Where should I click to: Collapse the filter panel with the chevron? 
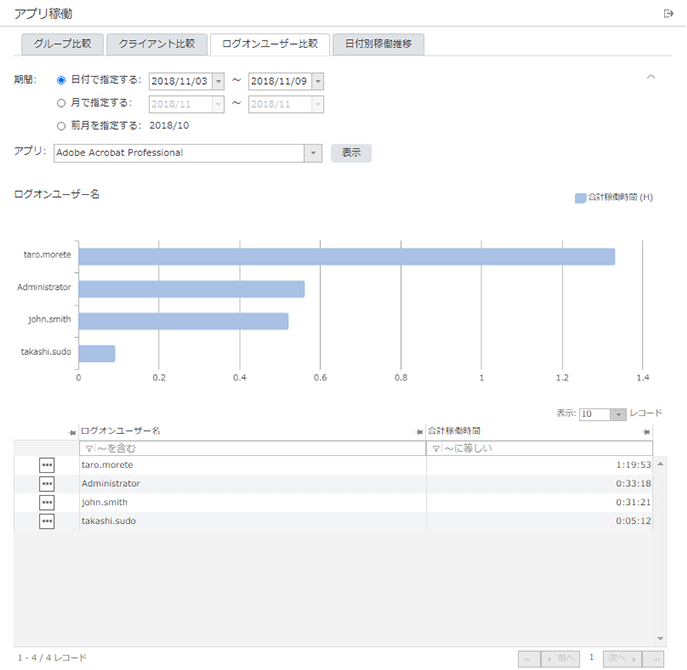pos(651,77)
